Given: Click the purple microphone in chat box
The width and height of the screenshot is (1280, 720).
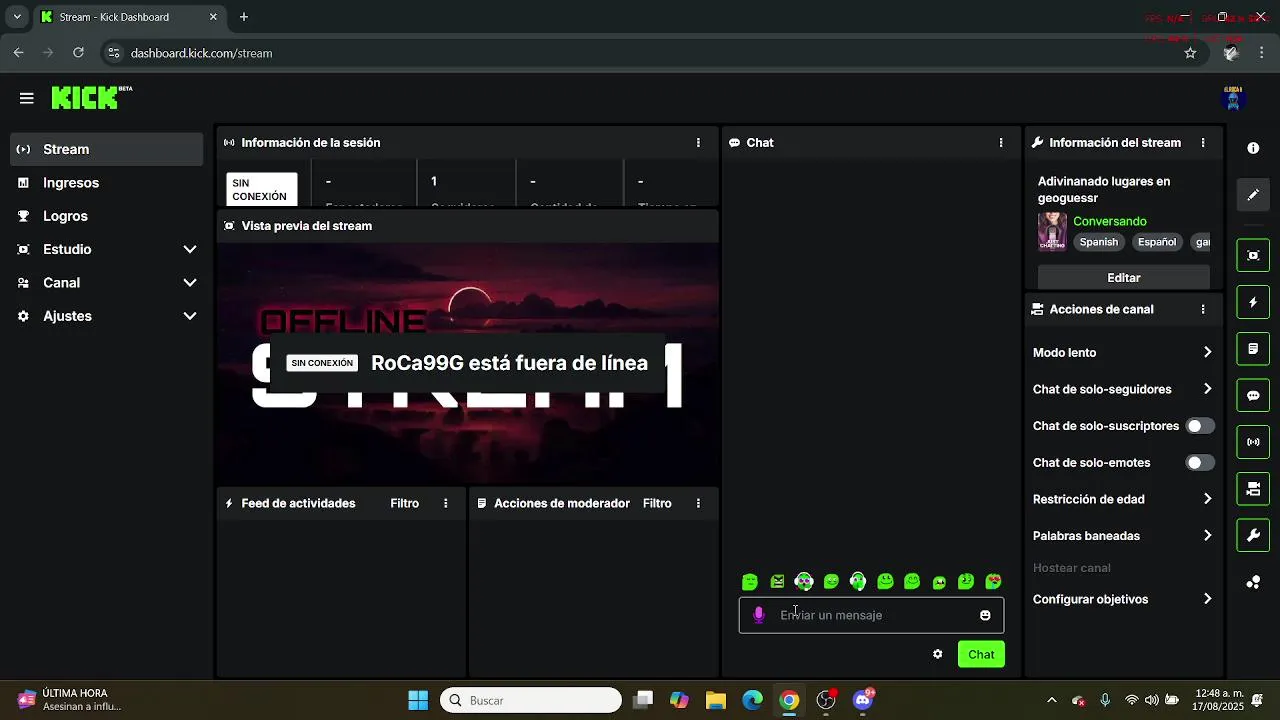Looking at the screenshot, I should click(759, 615).
